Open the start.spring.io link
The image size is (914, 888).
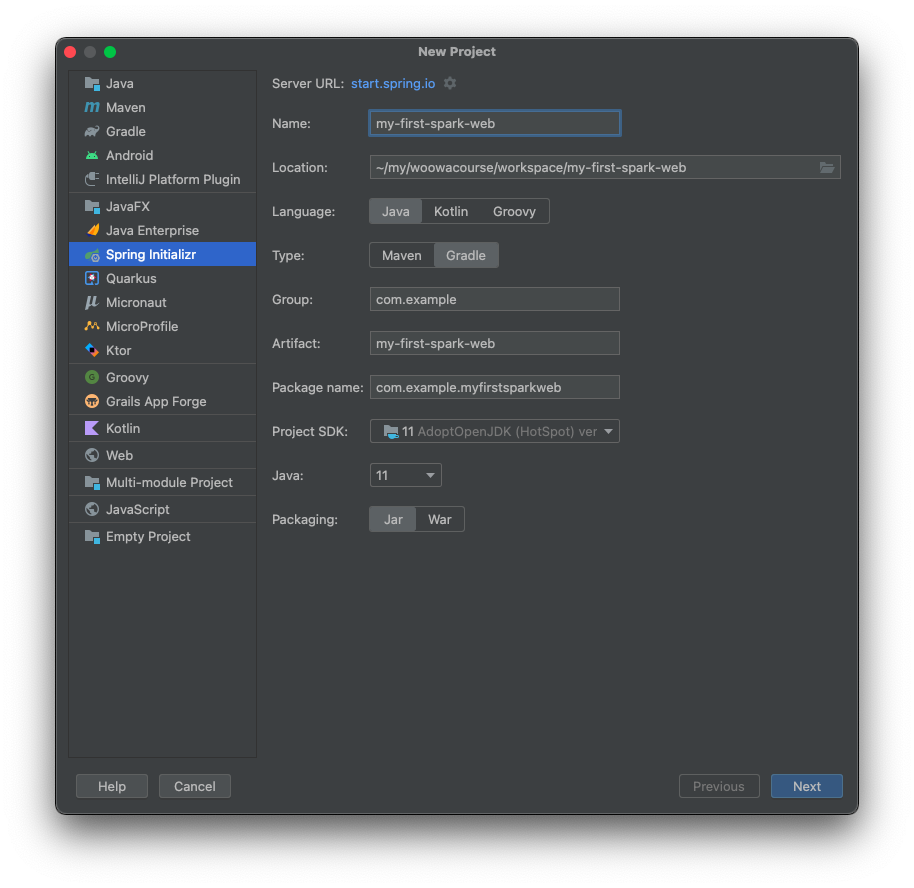pyautogui.click(x=393, y=83)
